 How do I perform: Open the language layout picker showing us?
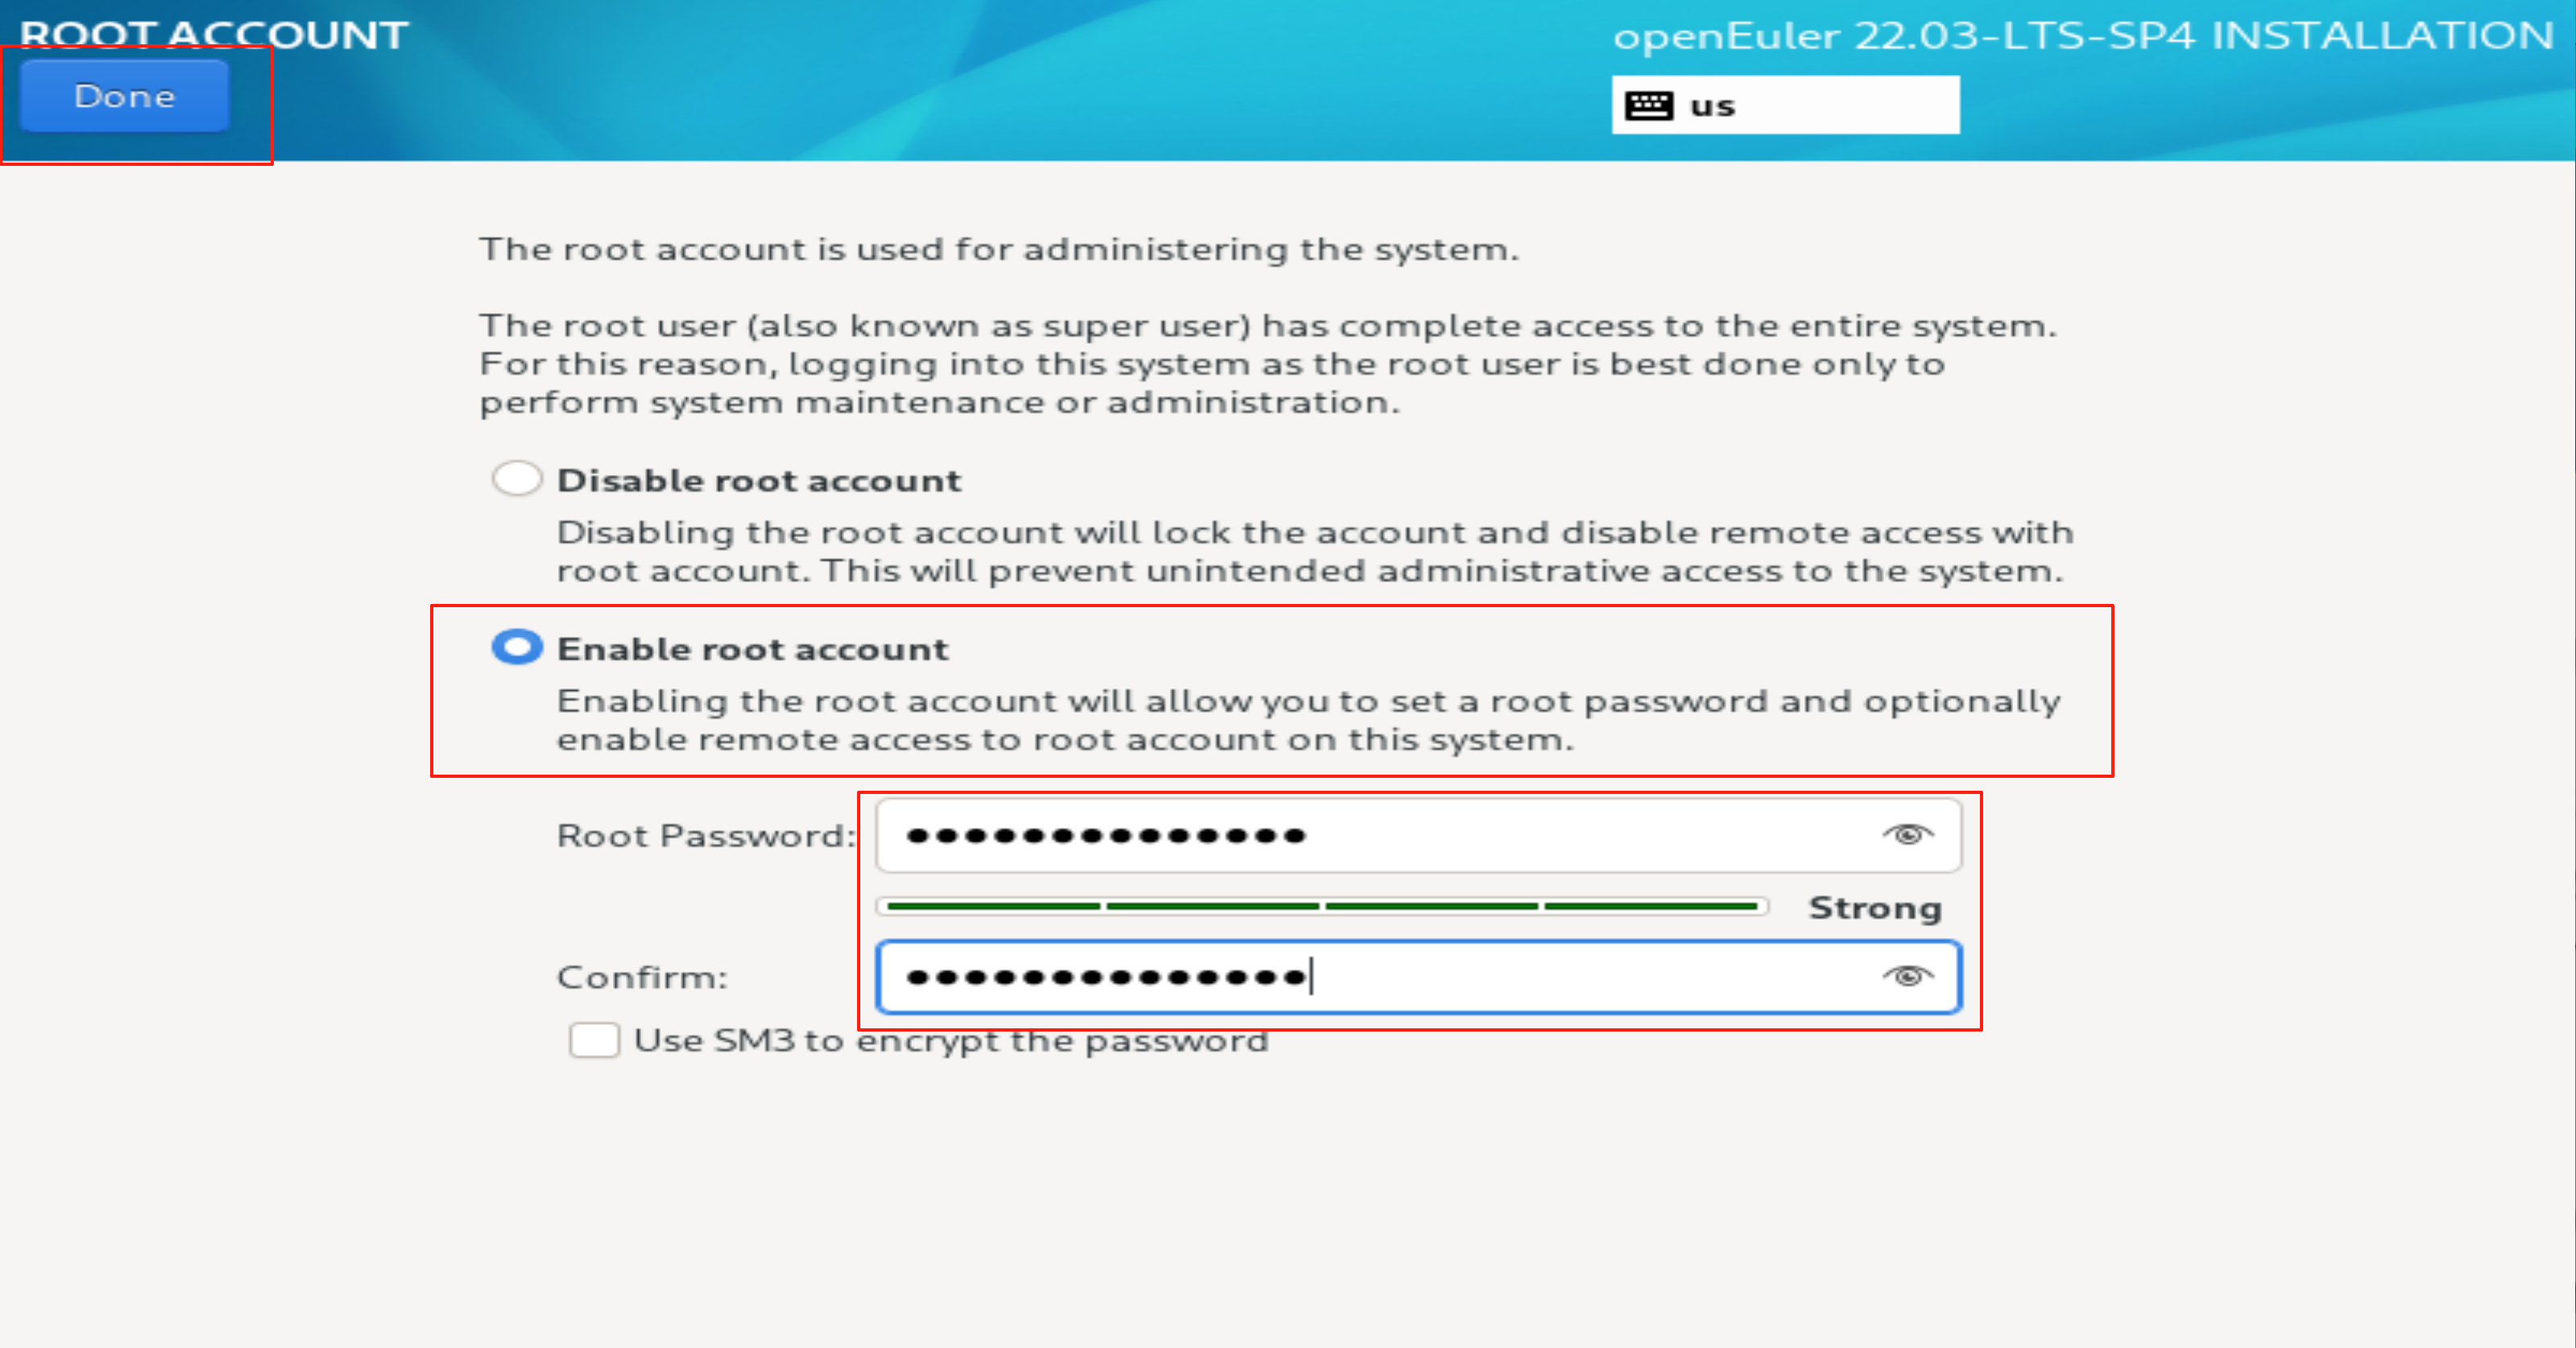[1784, 103]
